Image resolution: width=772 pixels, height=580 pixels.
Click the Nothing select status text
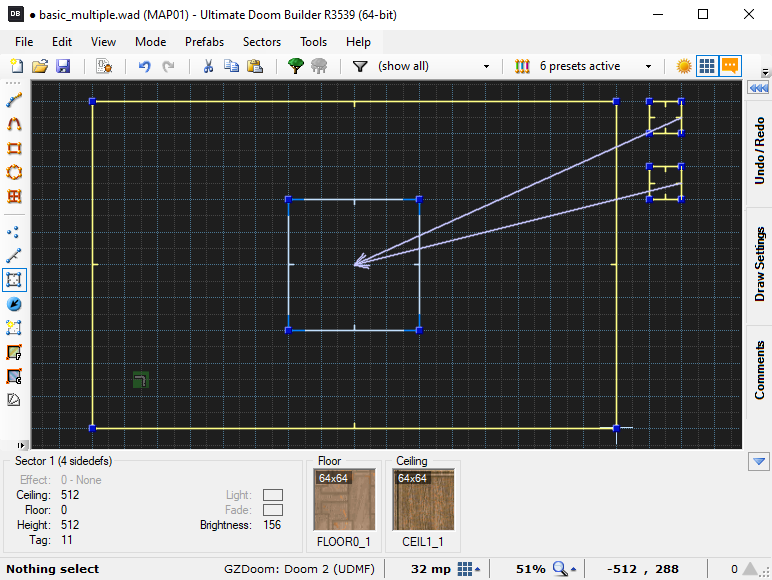(x=53, y=569)
